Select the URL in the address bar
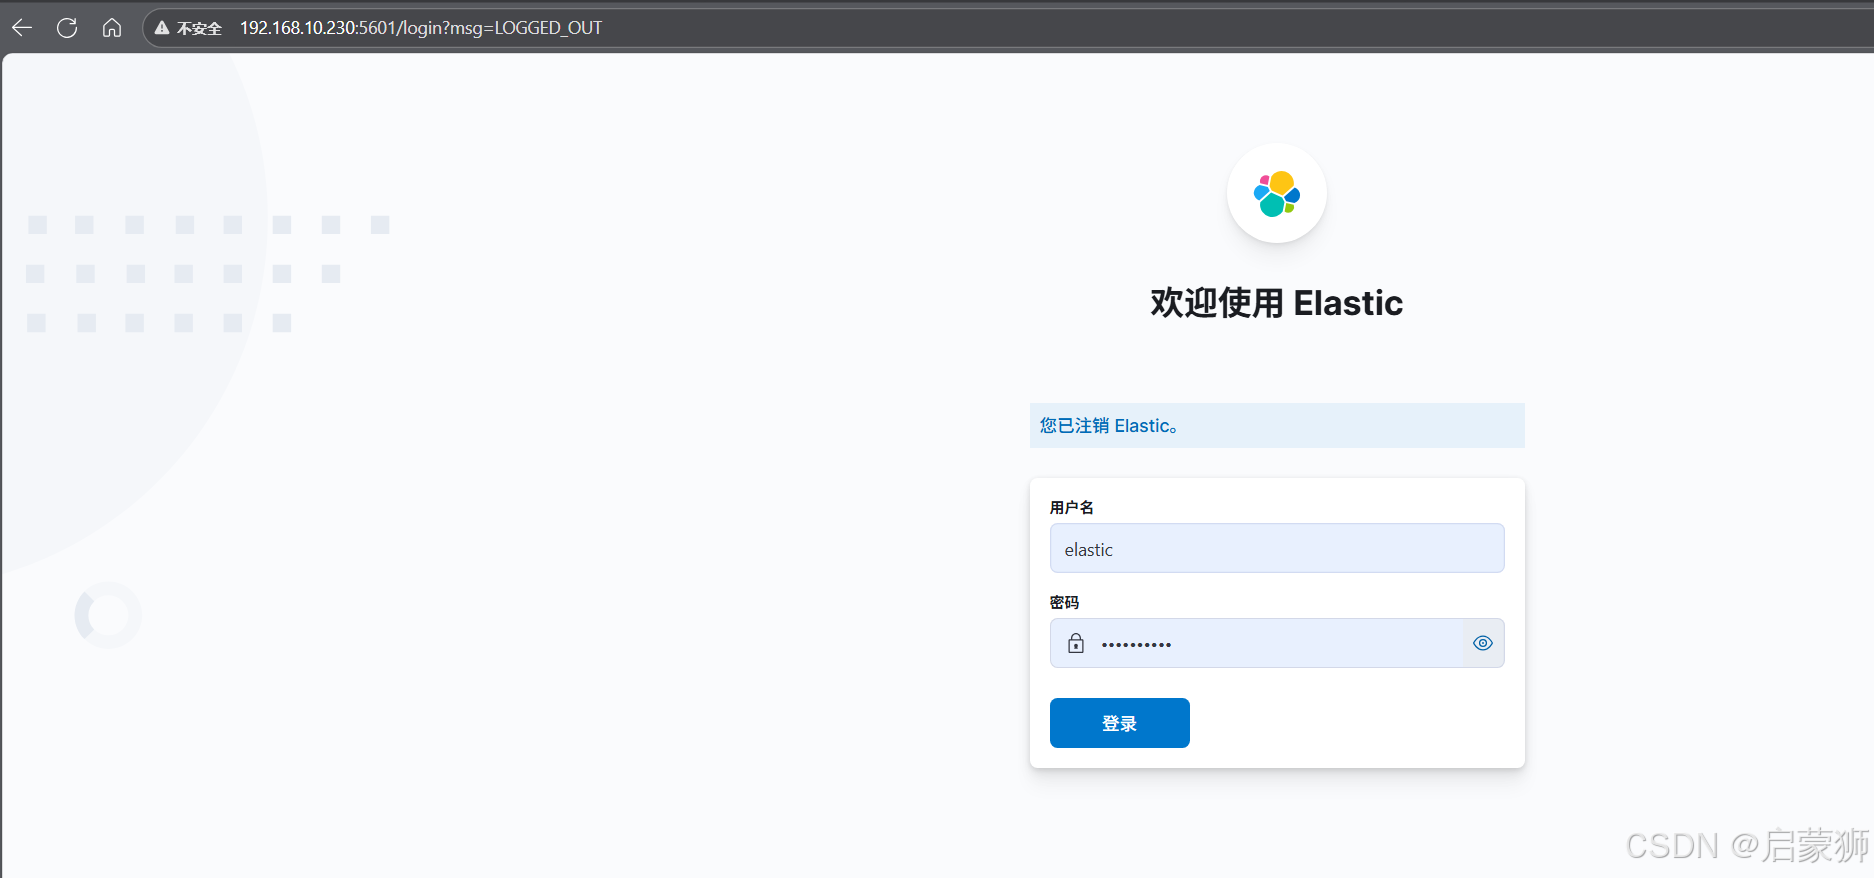 [x=421, y=28]
